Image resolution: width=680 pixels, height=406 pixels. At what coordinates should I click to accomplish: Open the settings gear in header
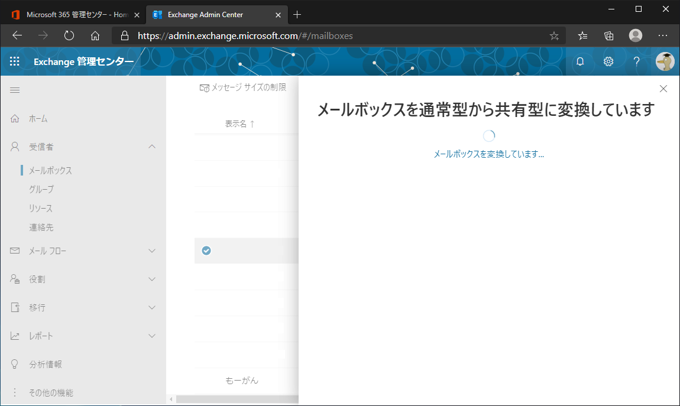point(608,61)
